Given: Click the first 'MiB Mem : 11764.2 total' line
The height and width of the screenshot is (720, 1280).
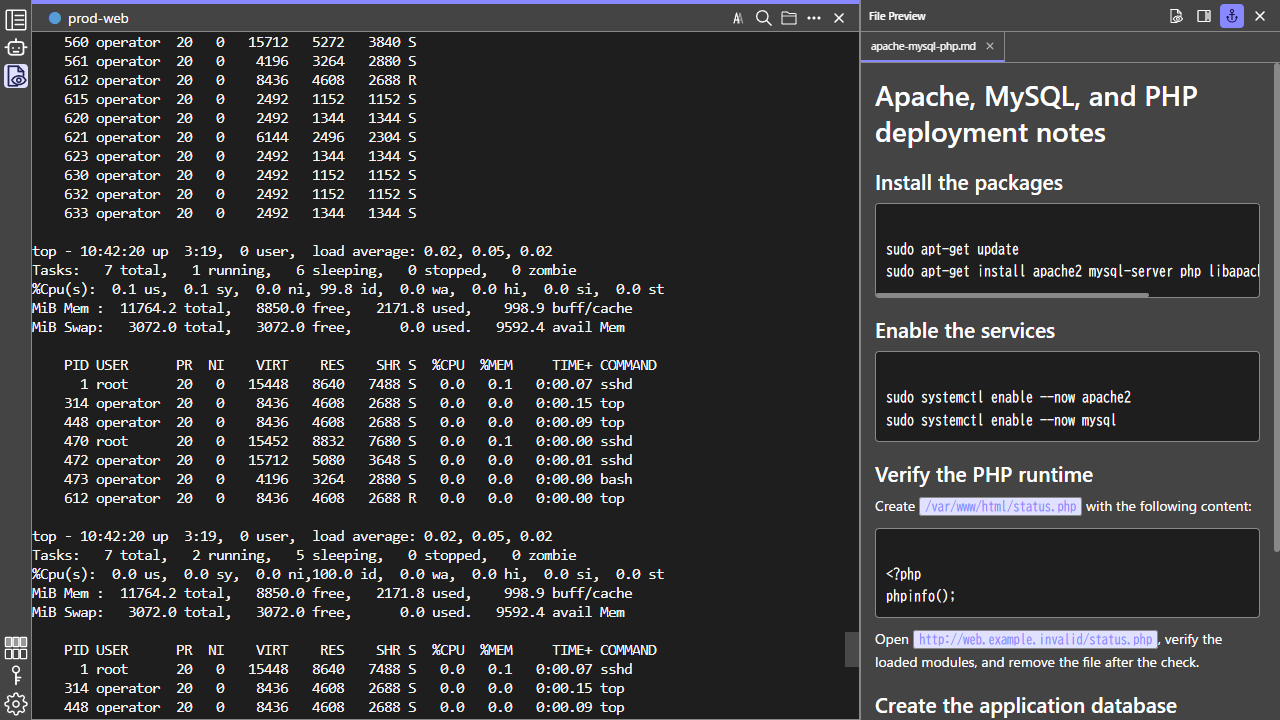Looking at the screenshot, I should click(332, 308).
